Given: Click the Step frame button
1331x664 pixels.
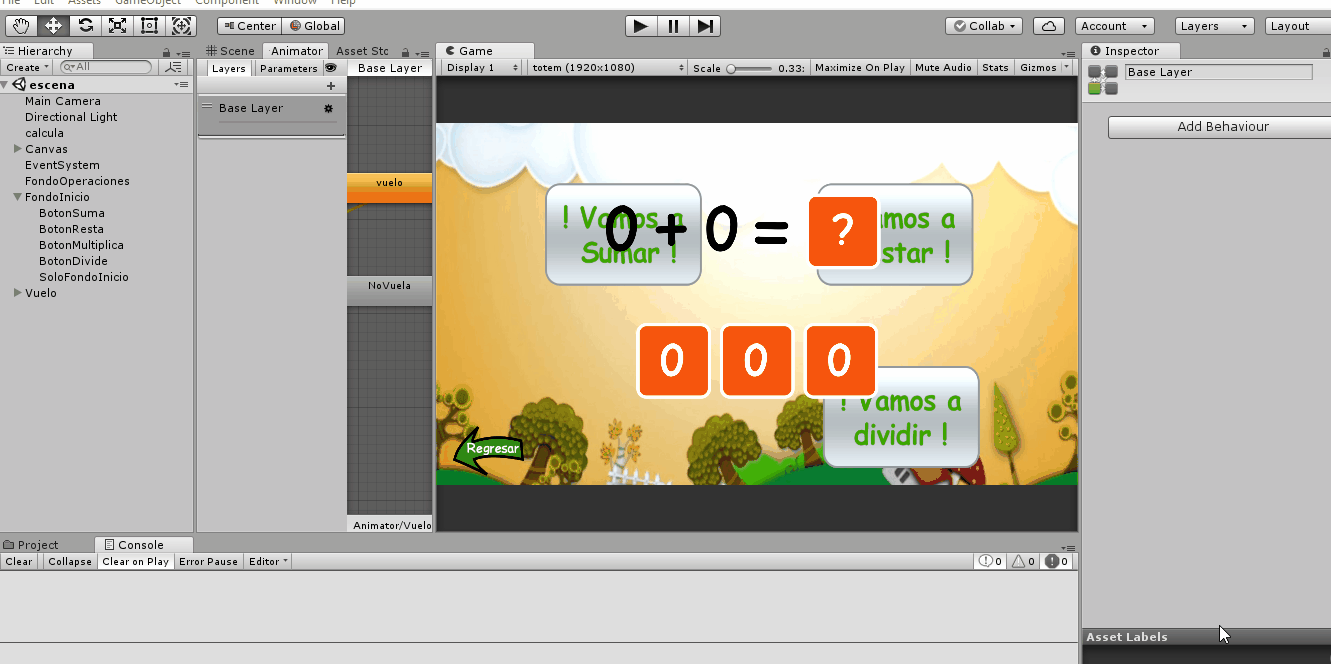Looking at the screenshot, I should click(x=705, y=26).
